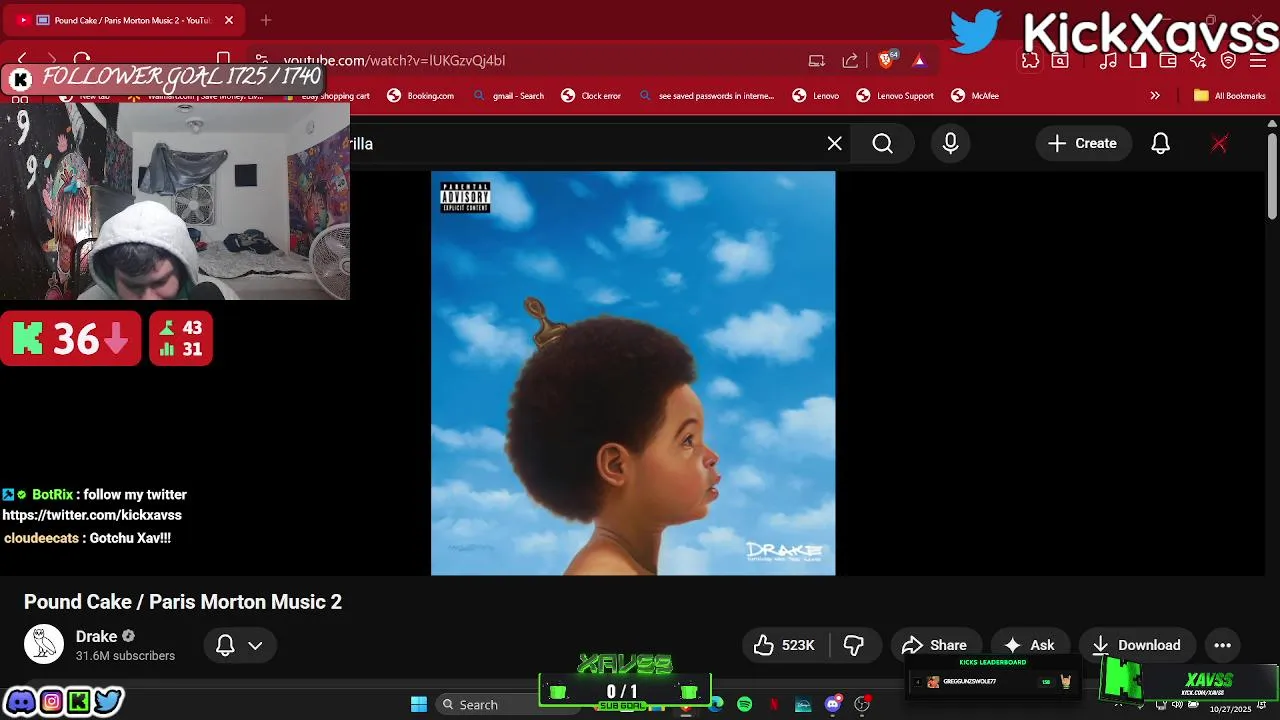The width and height of the screenshot is (1280, 720).
Task: Dislike the video with thumbs down
Action: coord(854,645)
